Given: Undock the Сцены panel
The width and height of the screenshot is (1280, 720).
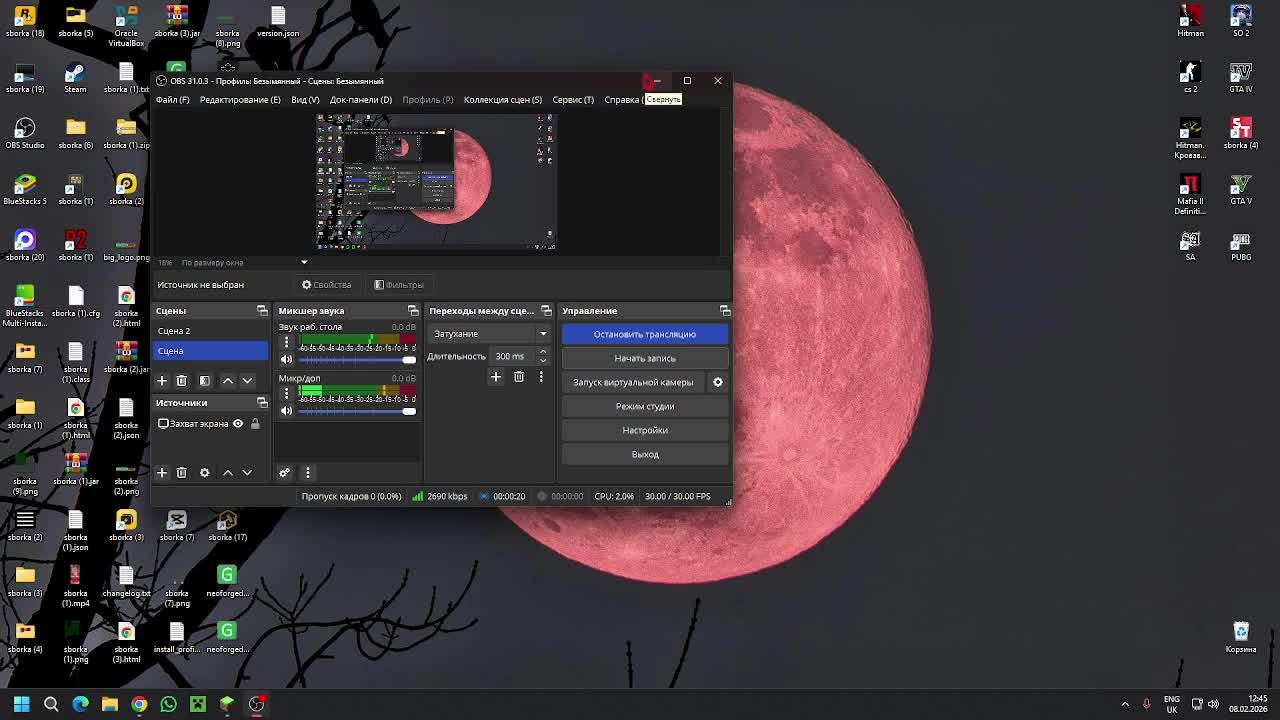Looking at the screenshot, I should tap(262, 311).
